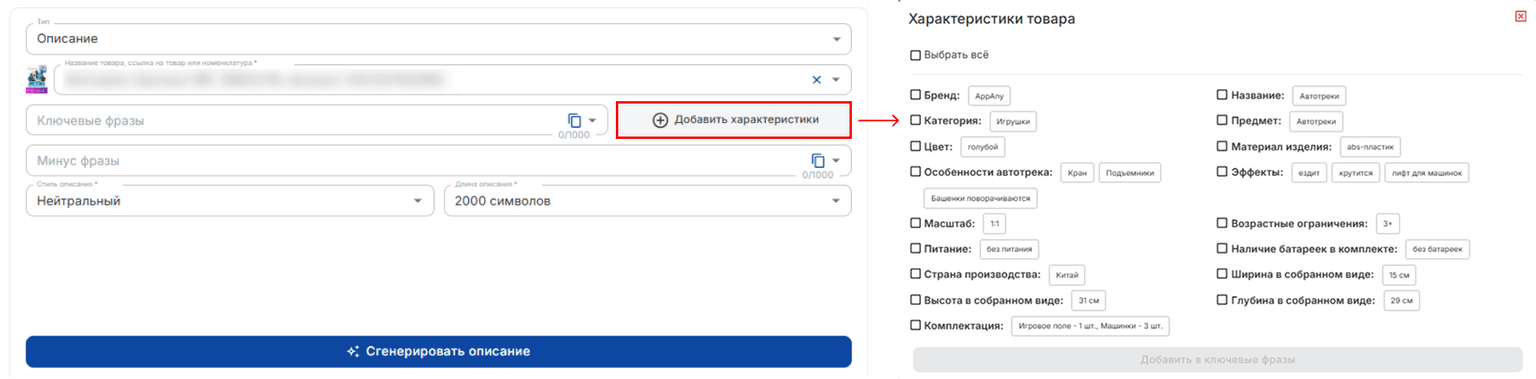Screen dimensions: 1536x379
Task: Clear the product name with the X icon
Action: [816, 80]
